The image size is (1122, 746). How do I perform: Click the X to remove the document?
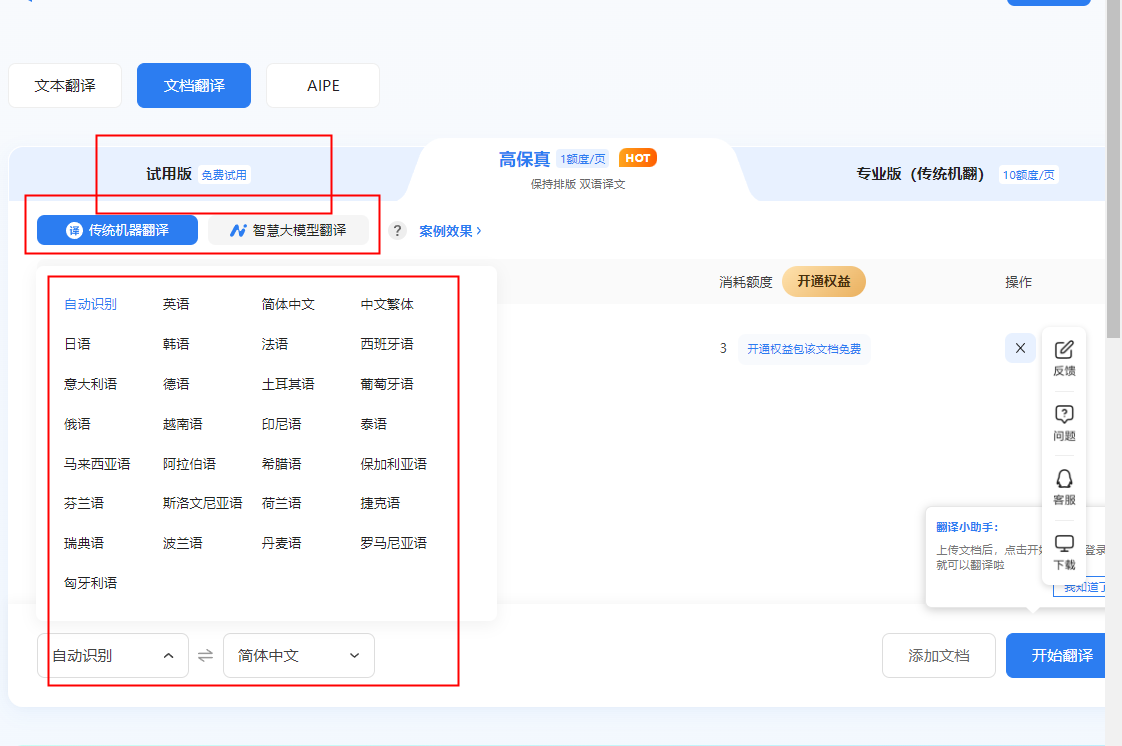[x=1020, y=348]
